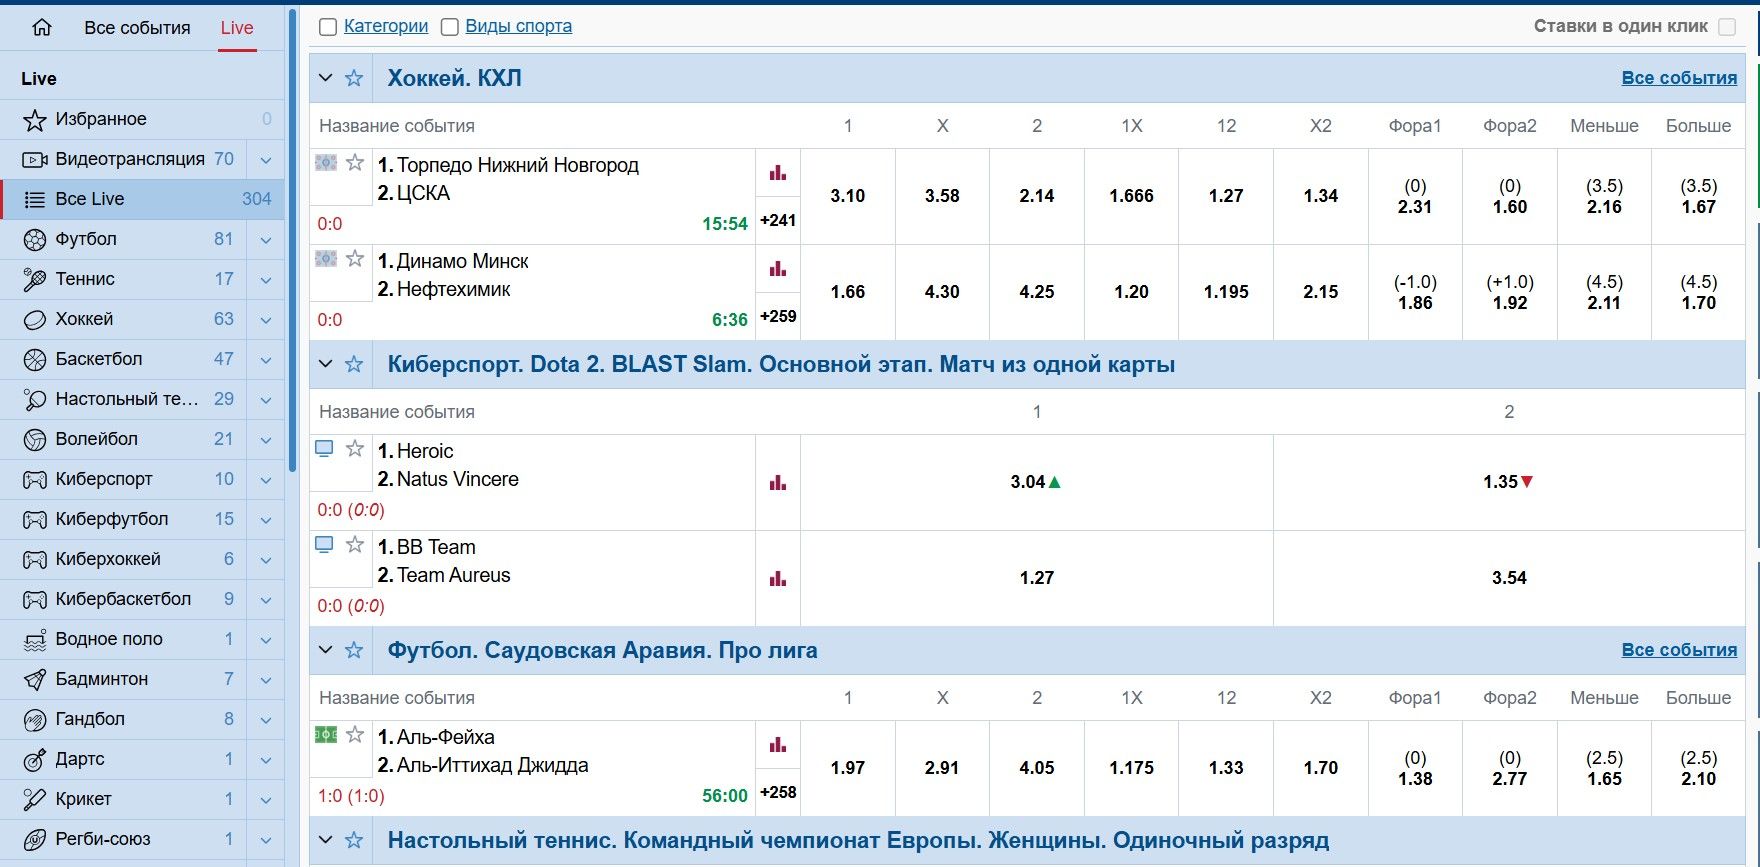The width and height of the screenshot is (1760, 867).
Task: Expand the Футбол sidebar category
Action: (x=266, y=240)
